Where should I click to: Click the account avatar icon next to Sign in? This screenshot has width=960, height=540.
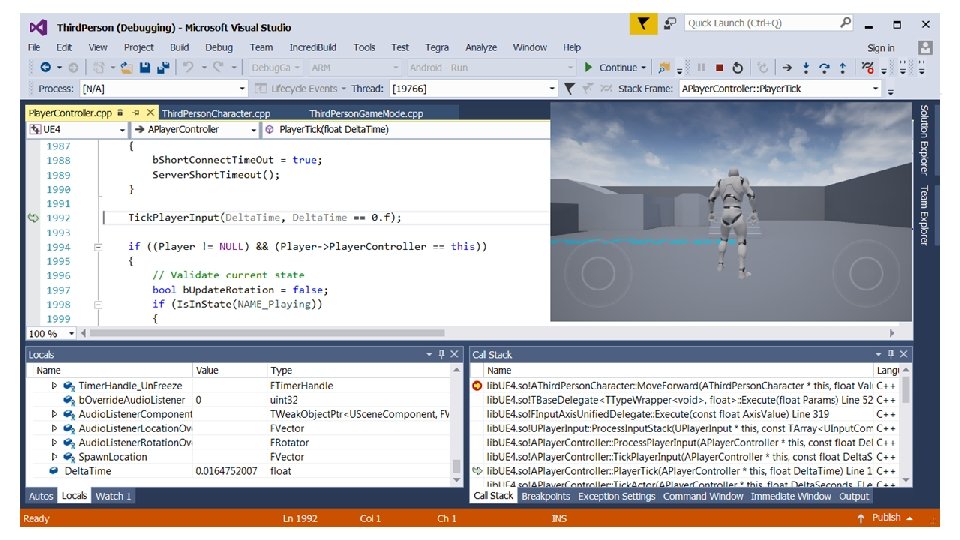(x=925, y=47)
